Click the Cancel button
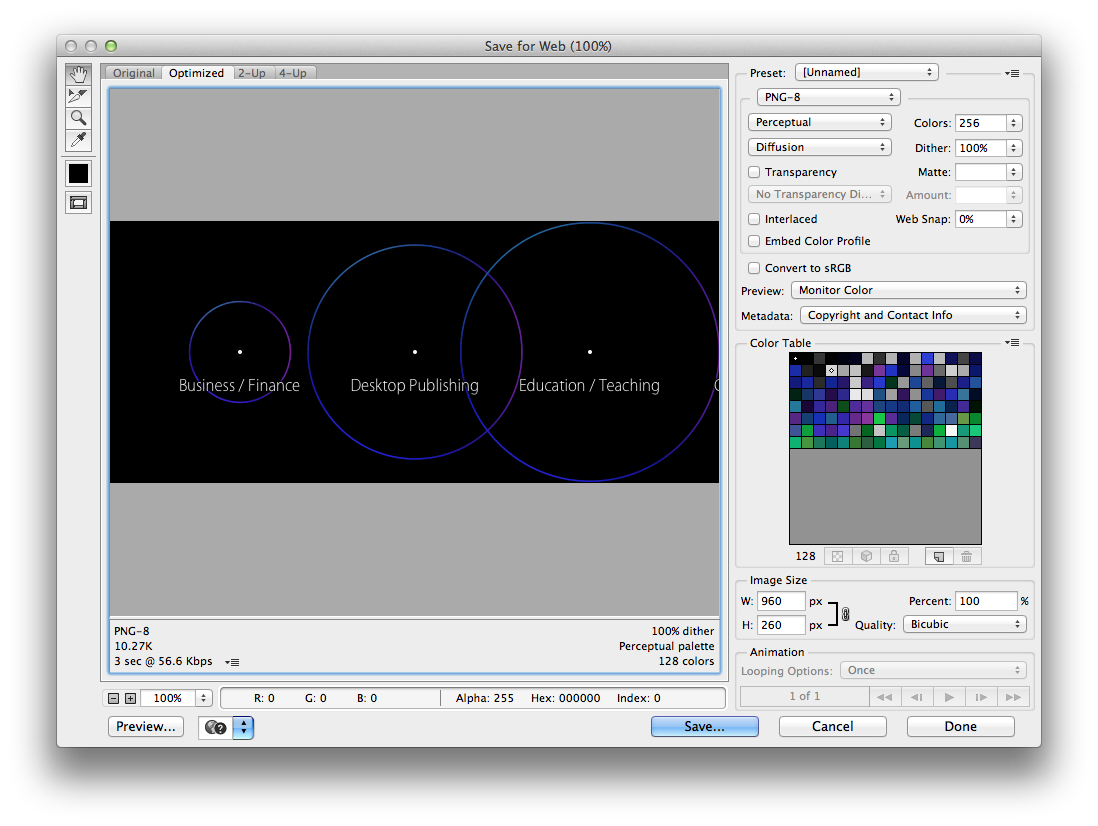1098x826 pixels. [x=832, y=727]
